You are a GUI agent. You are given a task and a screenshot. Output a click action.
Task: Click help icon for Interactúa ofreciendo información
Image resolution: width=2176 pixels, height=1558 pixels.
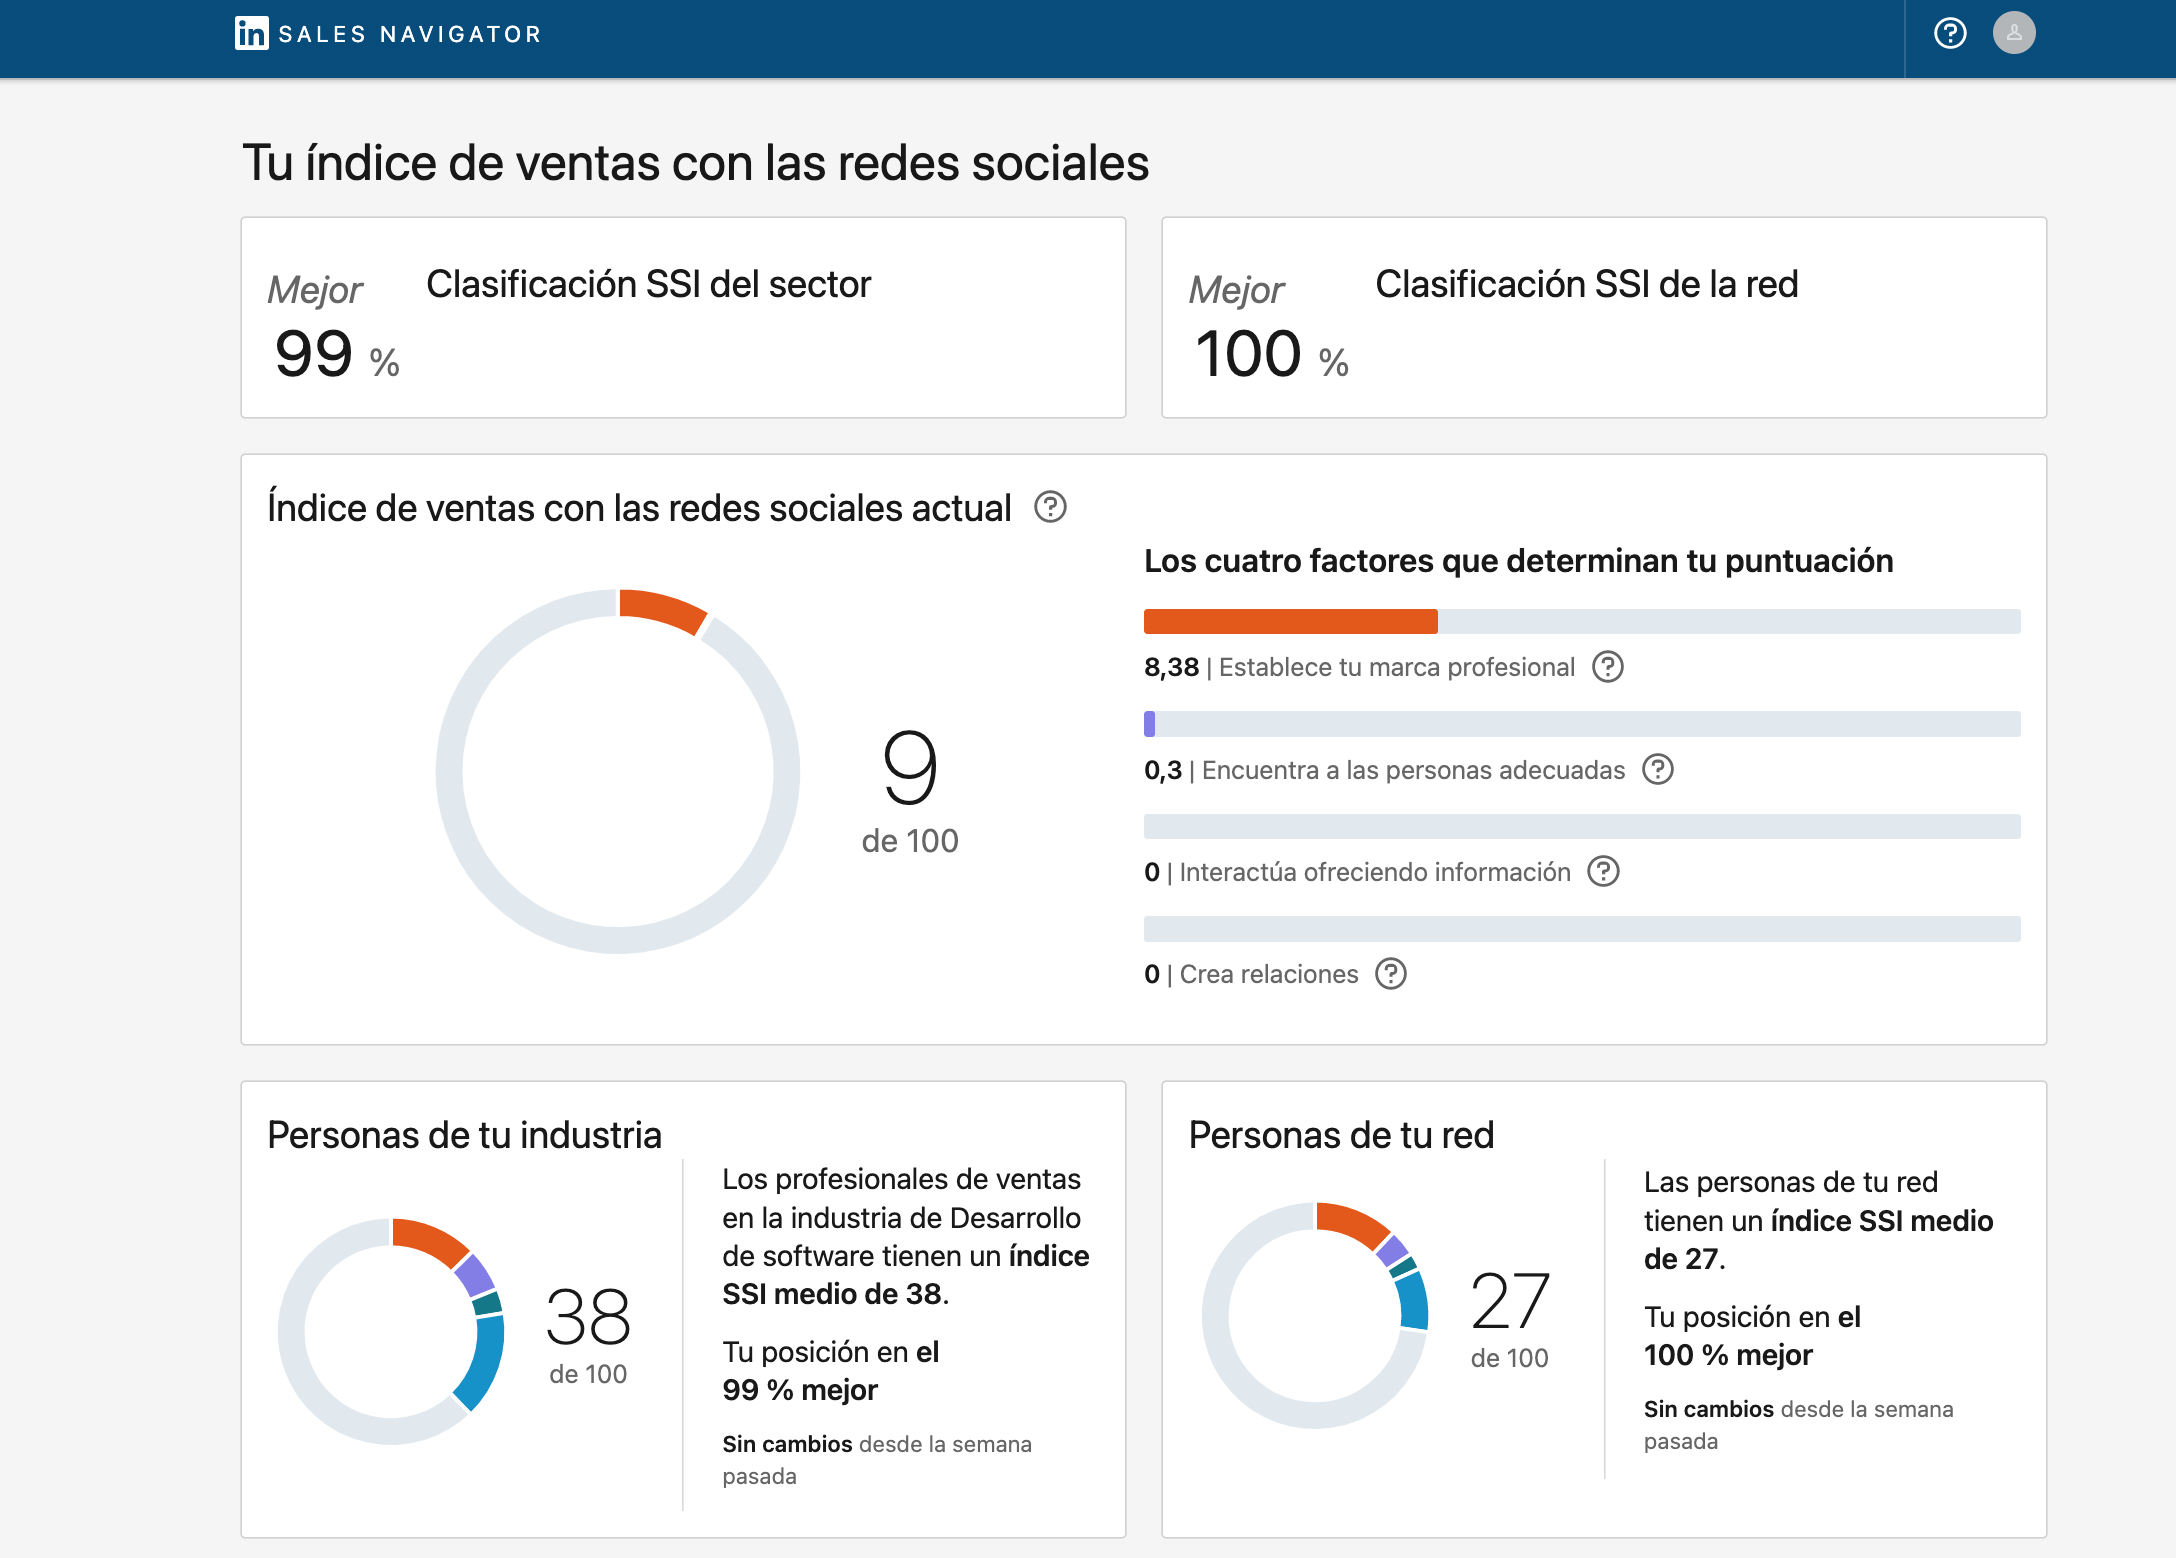point(1604,871)
